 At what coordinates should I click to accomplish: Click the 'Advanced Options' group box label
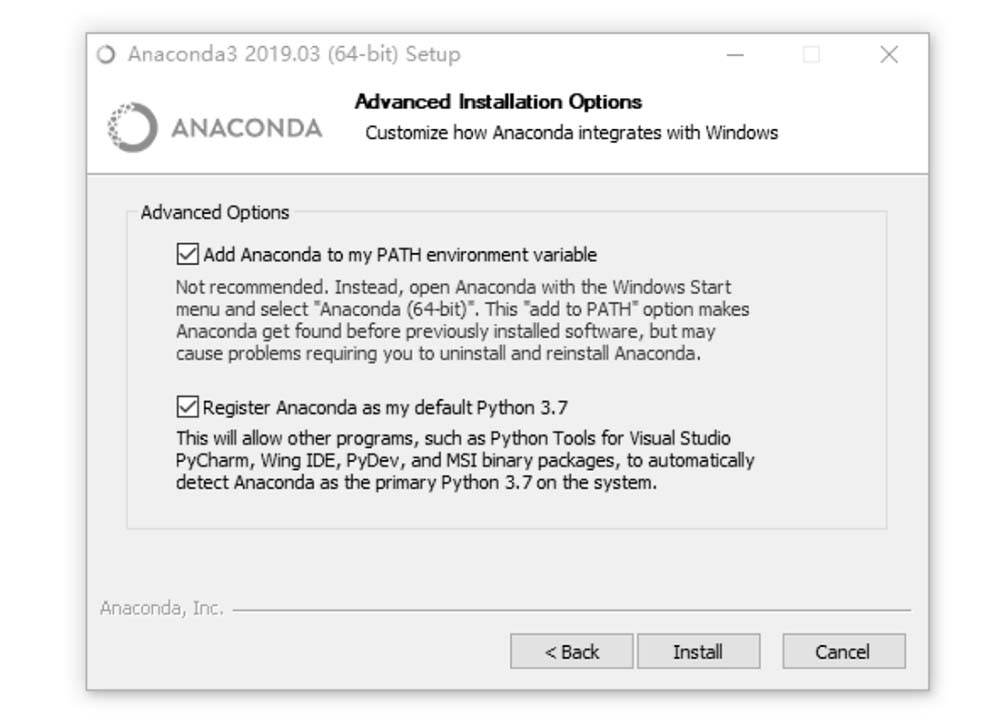[215, 212]
